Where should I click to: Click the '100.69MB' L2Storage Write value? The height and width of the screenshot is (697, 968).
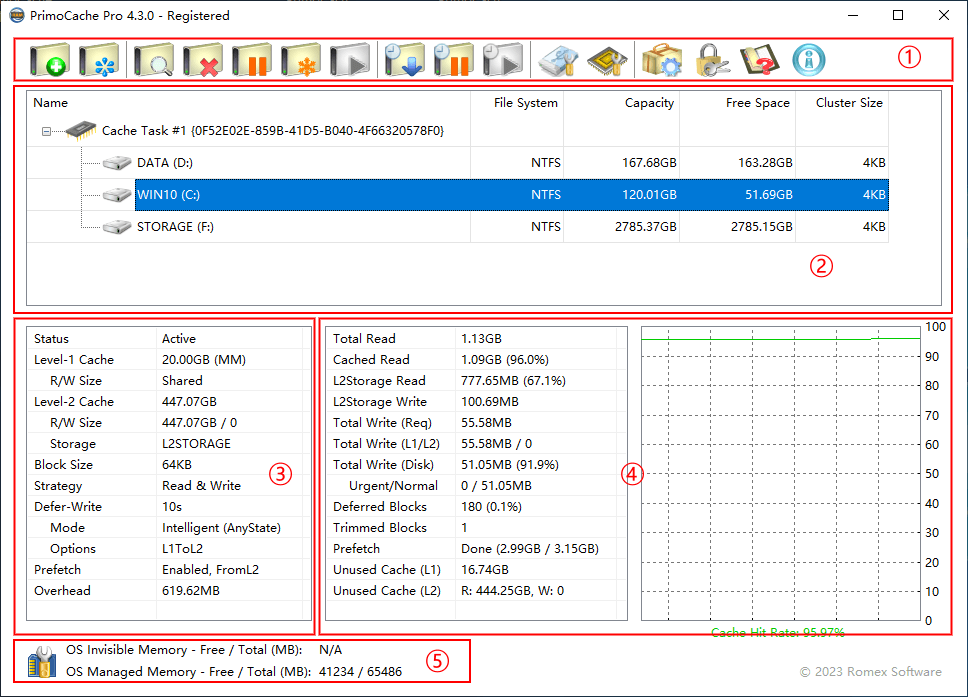point(490,401)
